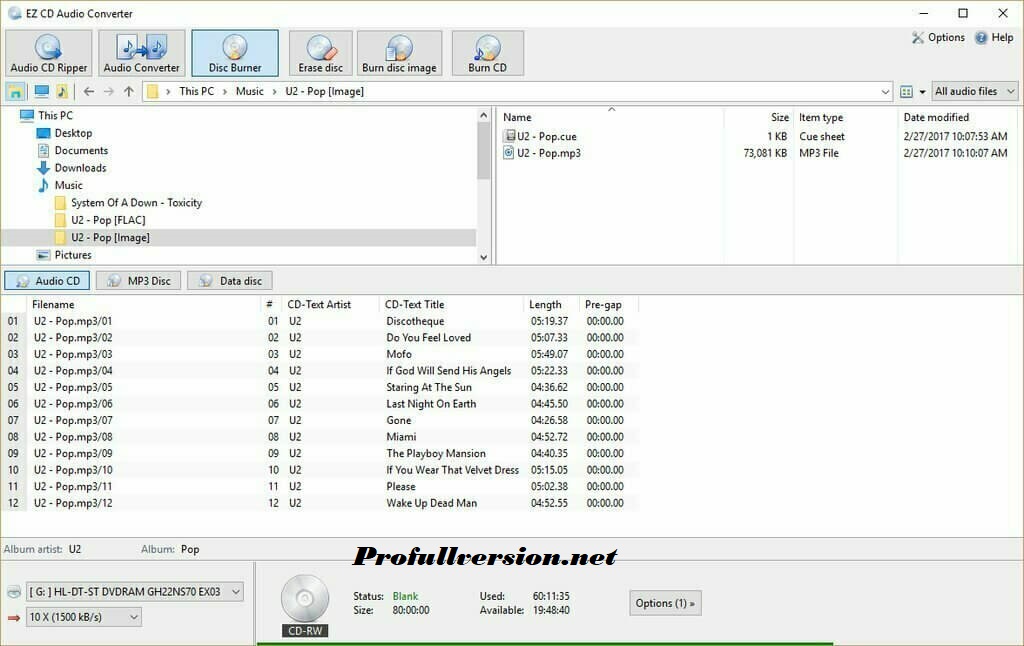The image size is (1024, 646).
Task: Select the U2 - Pop [FLAC] folder
Action: point(112,219)
